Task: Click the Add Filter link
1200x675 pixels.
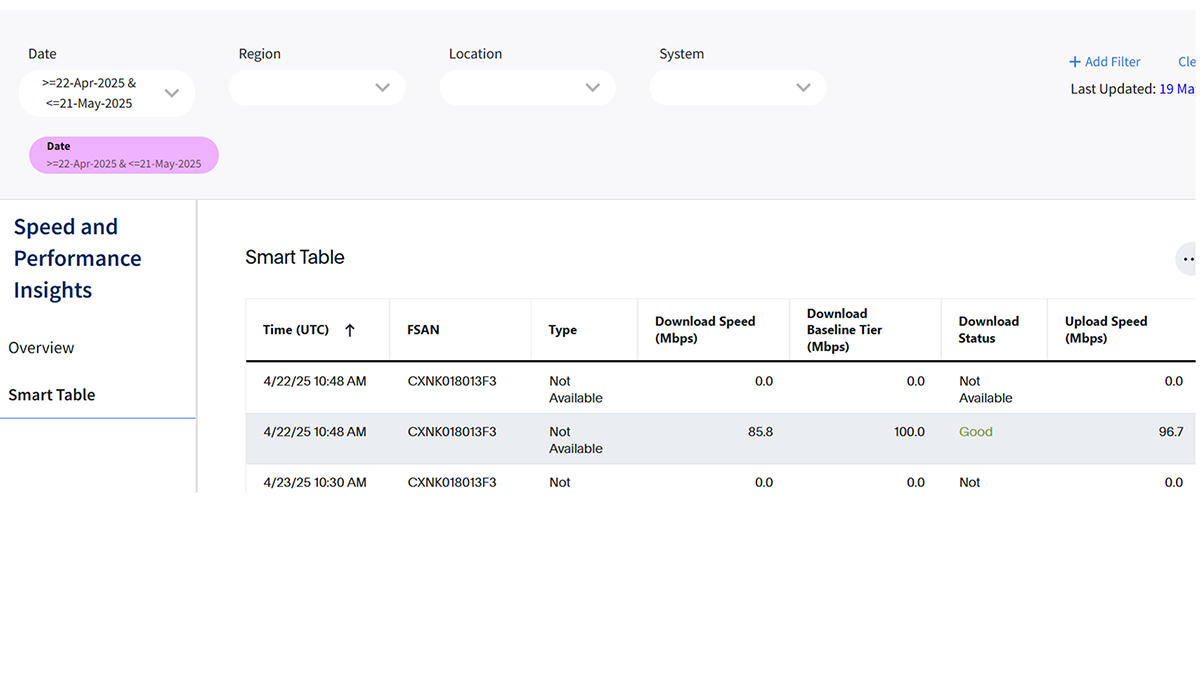Action: point(1113,62)
